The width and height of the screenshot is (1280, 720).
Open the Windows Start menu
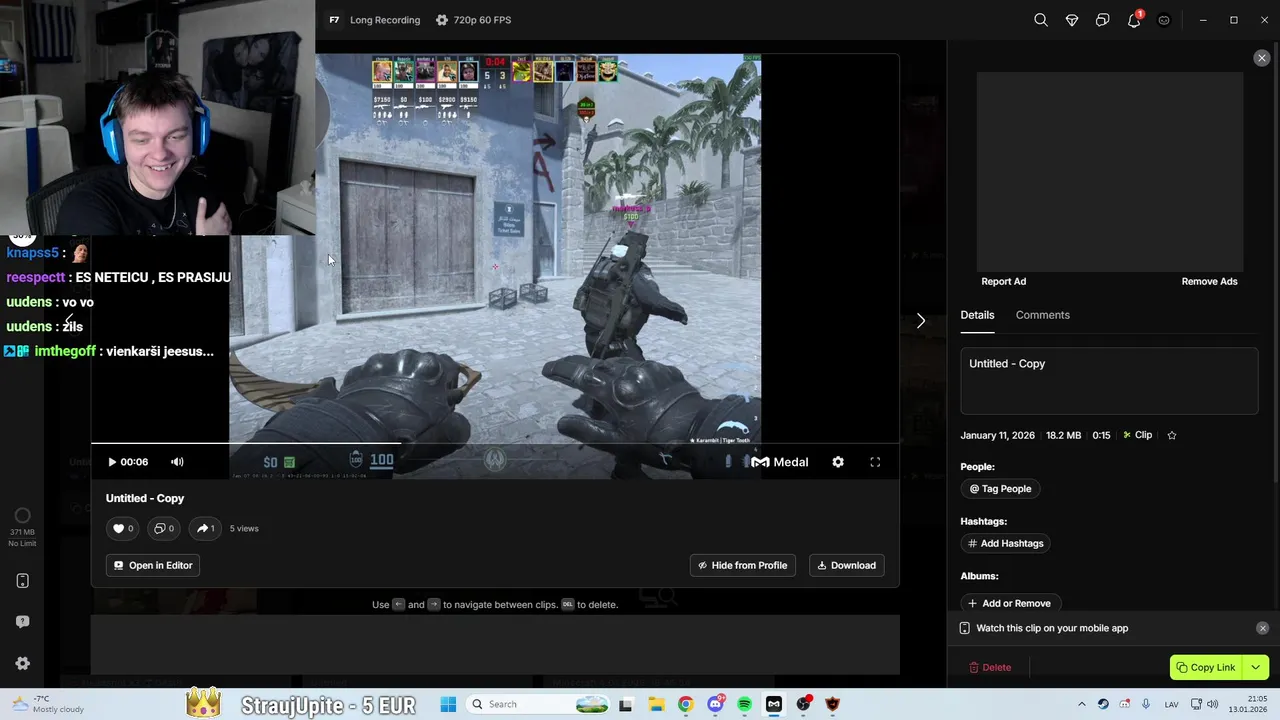[448, 704]
